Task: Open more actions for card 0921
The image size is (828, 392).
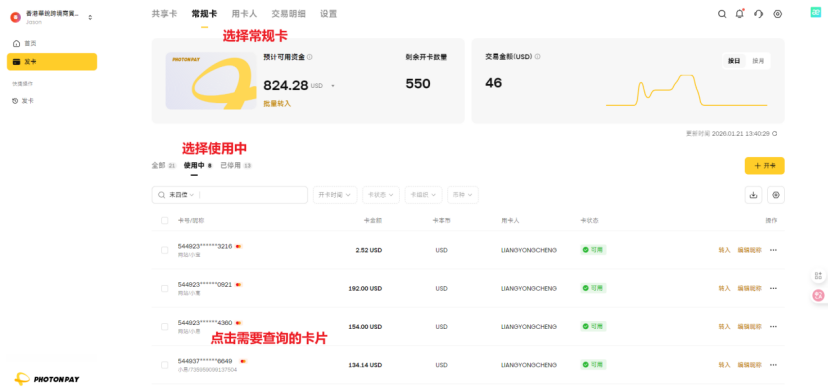Action: click(774, 288)
